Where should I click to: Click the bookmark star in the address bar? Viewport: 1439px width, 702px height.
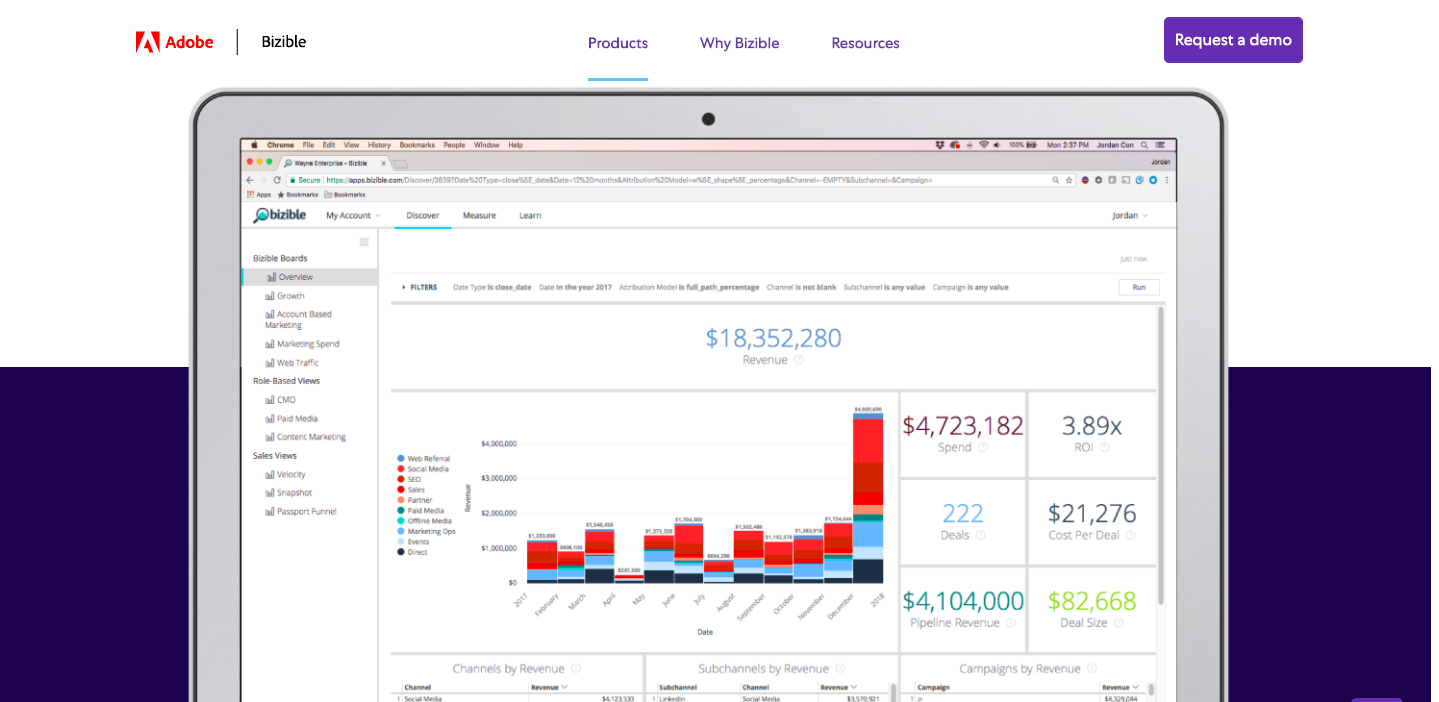1069,180
